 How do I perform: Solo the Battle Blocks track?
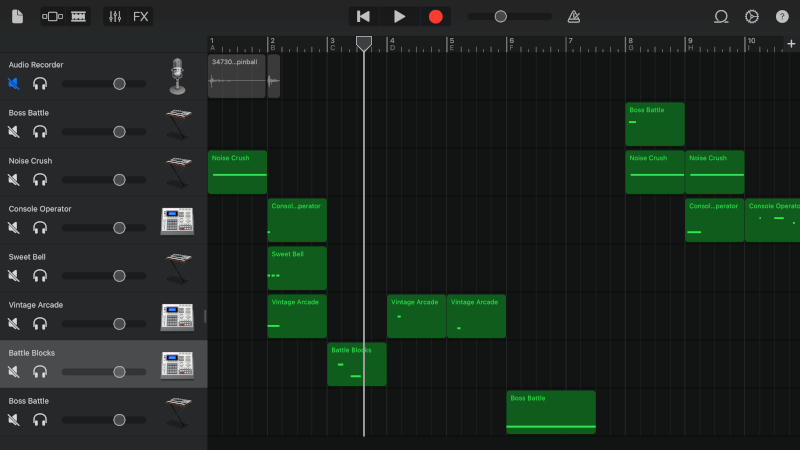coord(40,371)
